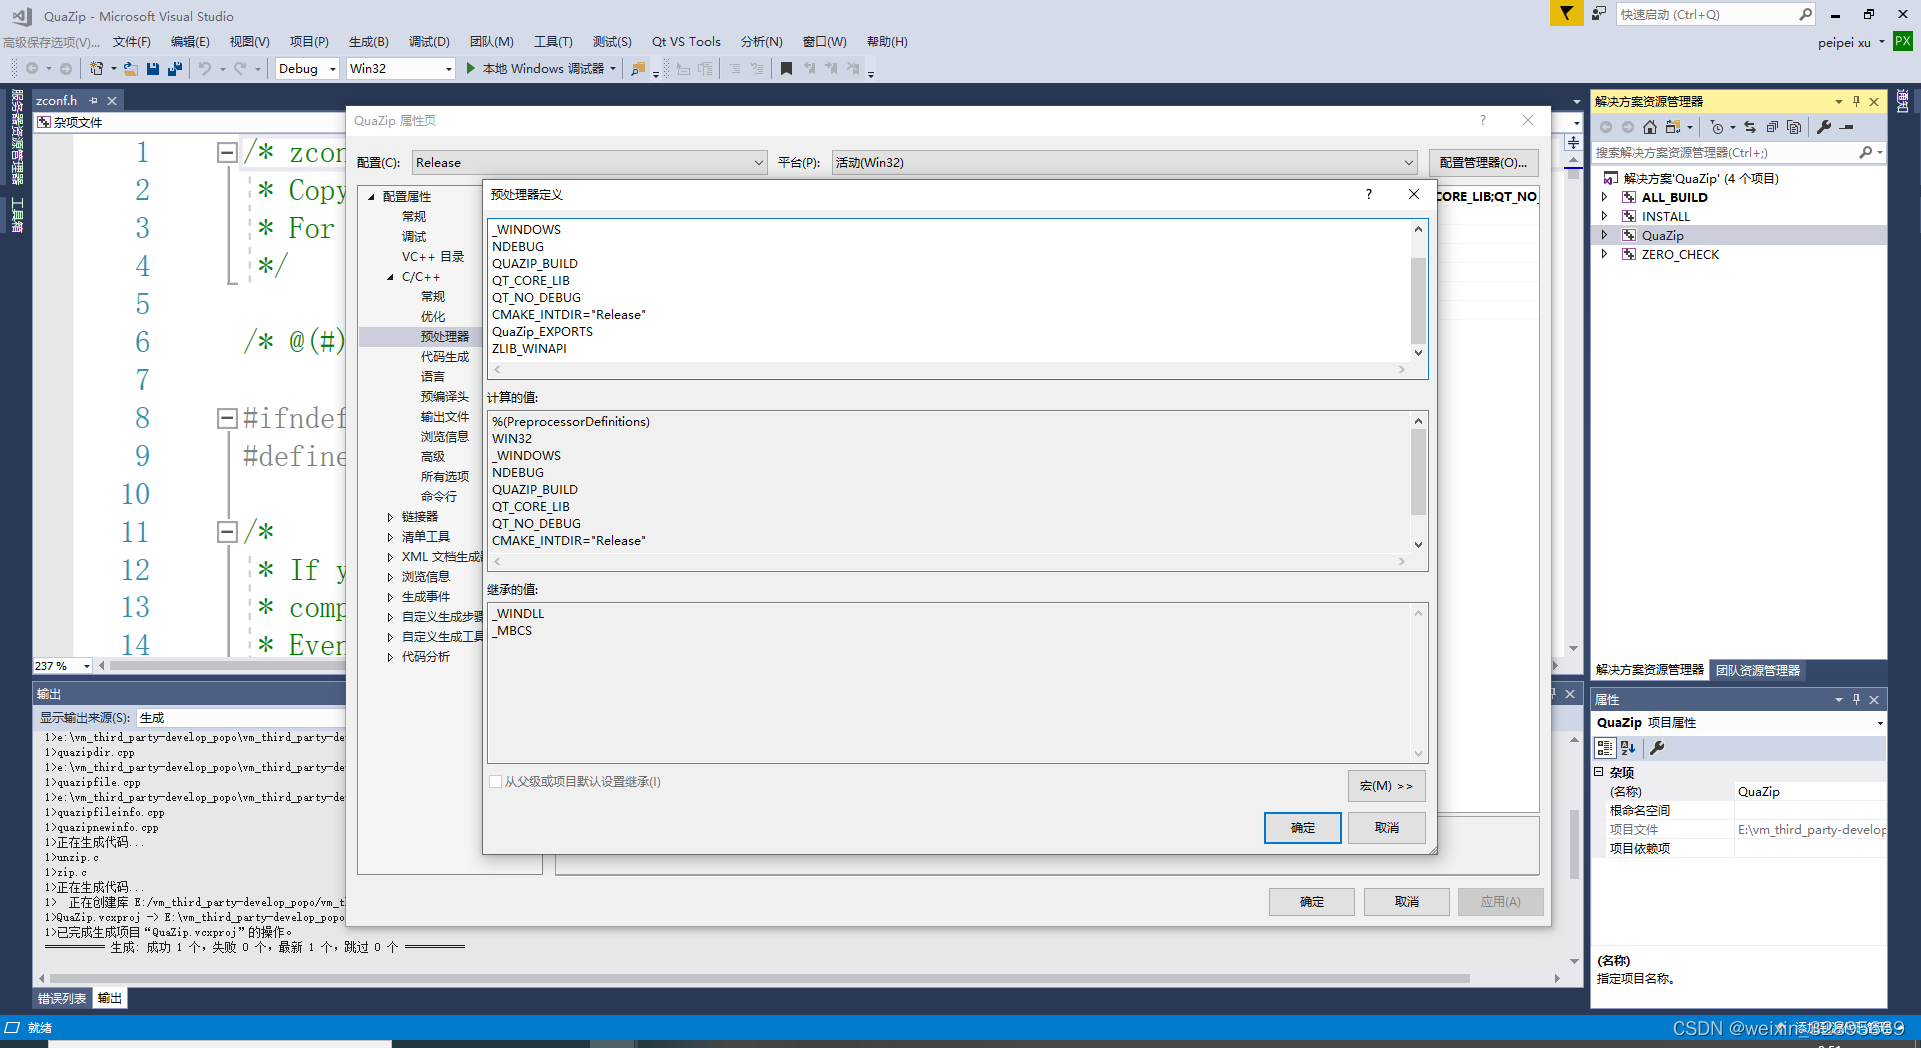Pin the Solution Explorer panel
Viewport: 1921px width, 1048px height.
pos(1856,101)
